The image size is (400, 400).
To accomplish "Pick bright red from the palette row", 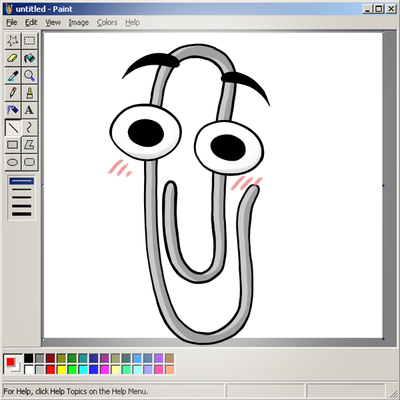I will (51, 369).
